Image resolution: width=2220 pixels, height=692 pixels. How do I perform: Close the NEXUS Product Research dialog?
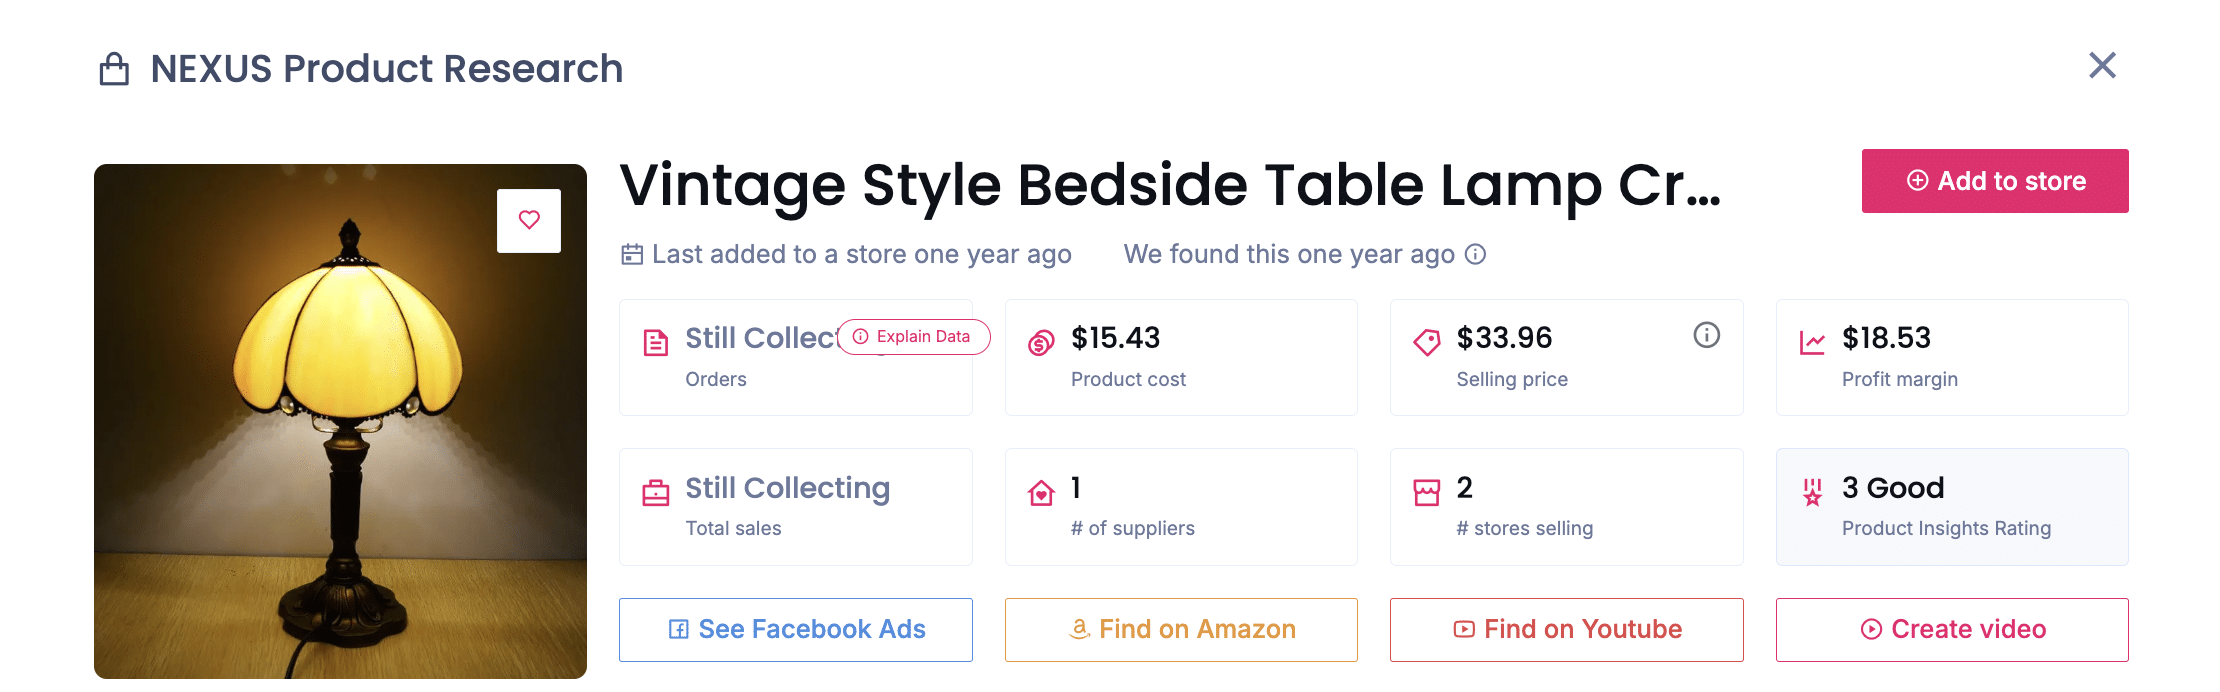click(x=2102, y=66)
